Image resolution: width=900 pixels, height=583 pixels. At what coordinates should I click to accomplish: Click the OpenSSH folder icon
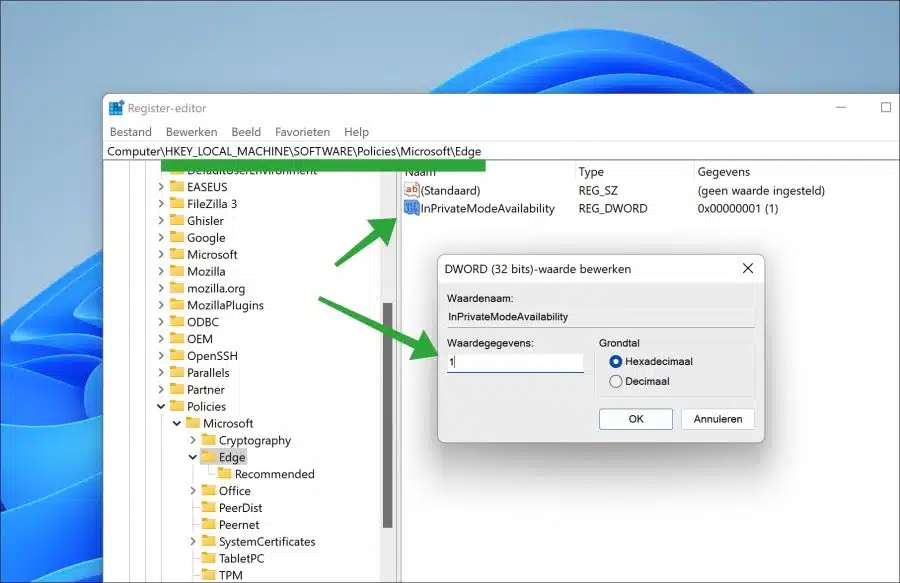pyautogui.click(x=177, y=355)
